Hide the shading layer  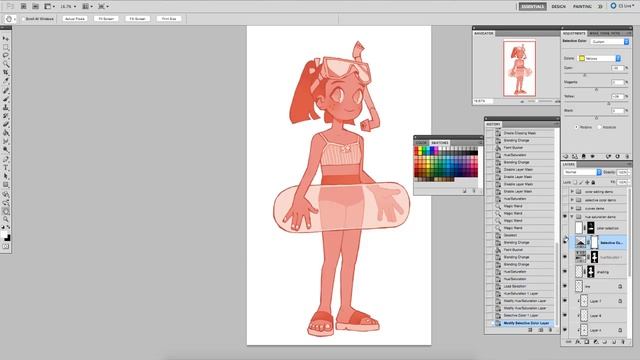pos(565,271)
